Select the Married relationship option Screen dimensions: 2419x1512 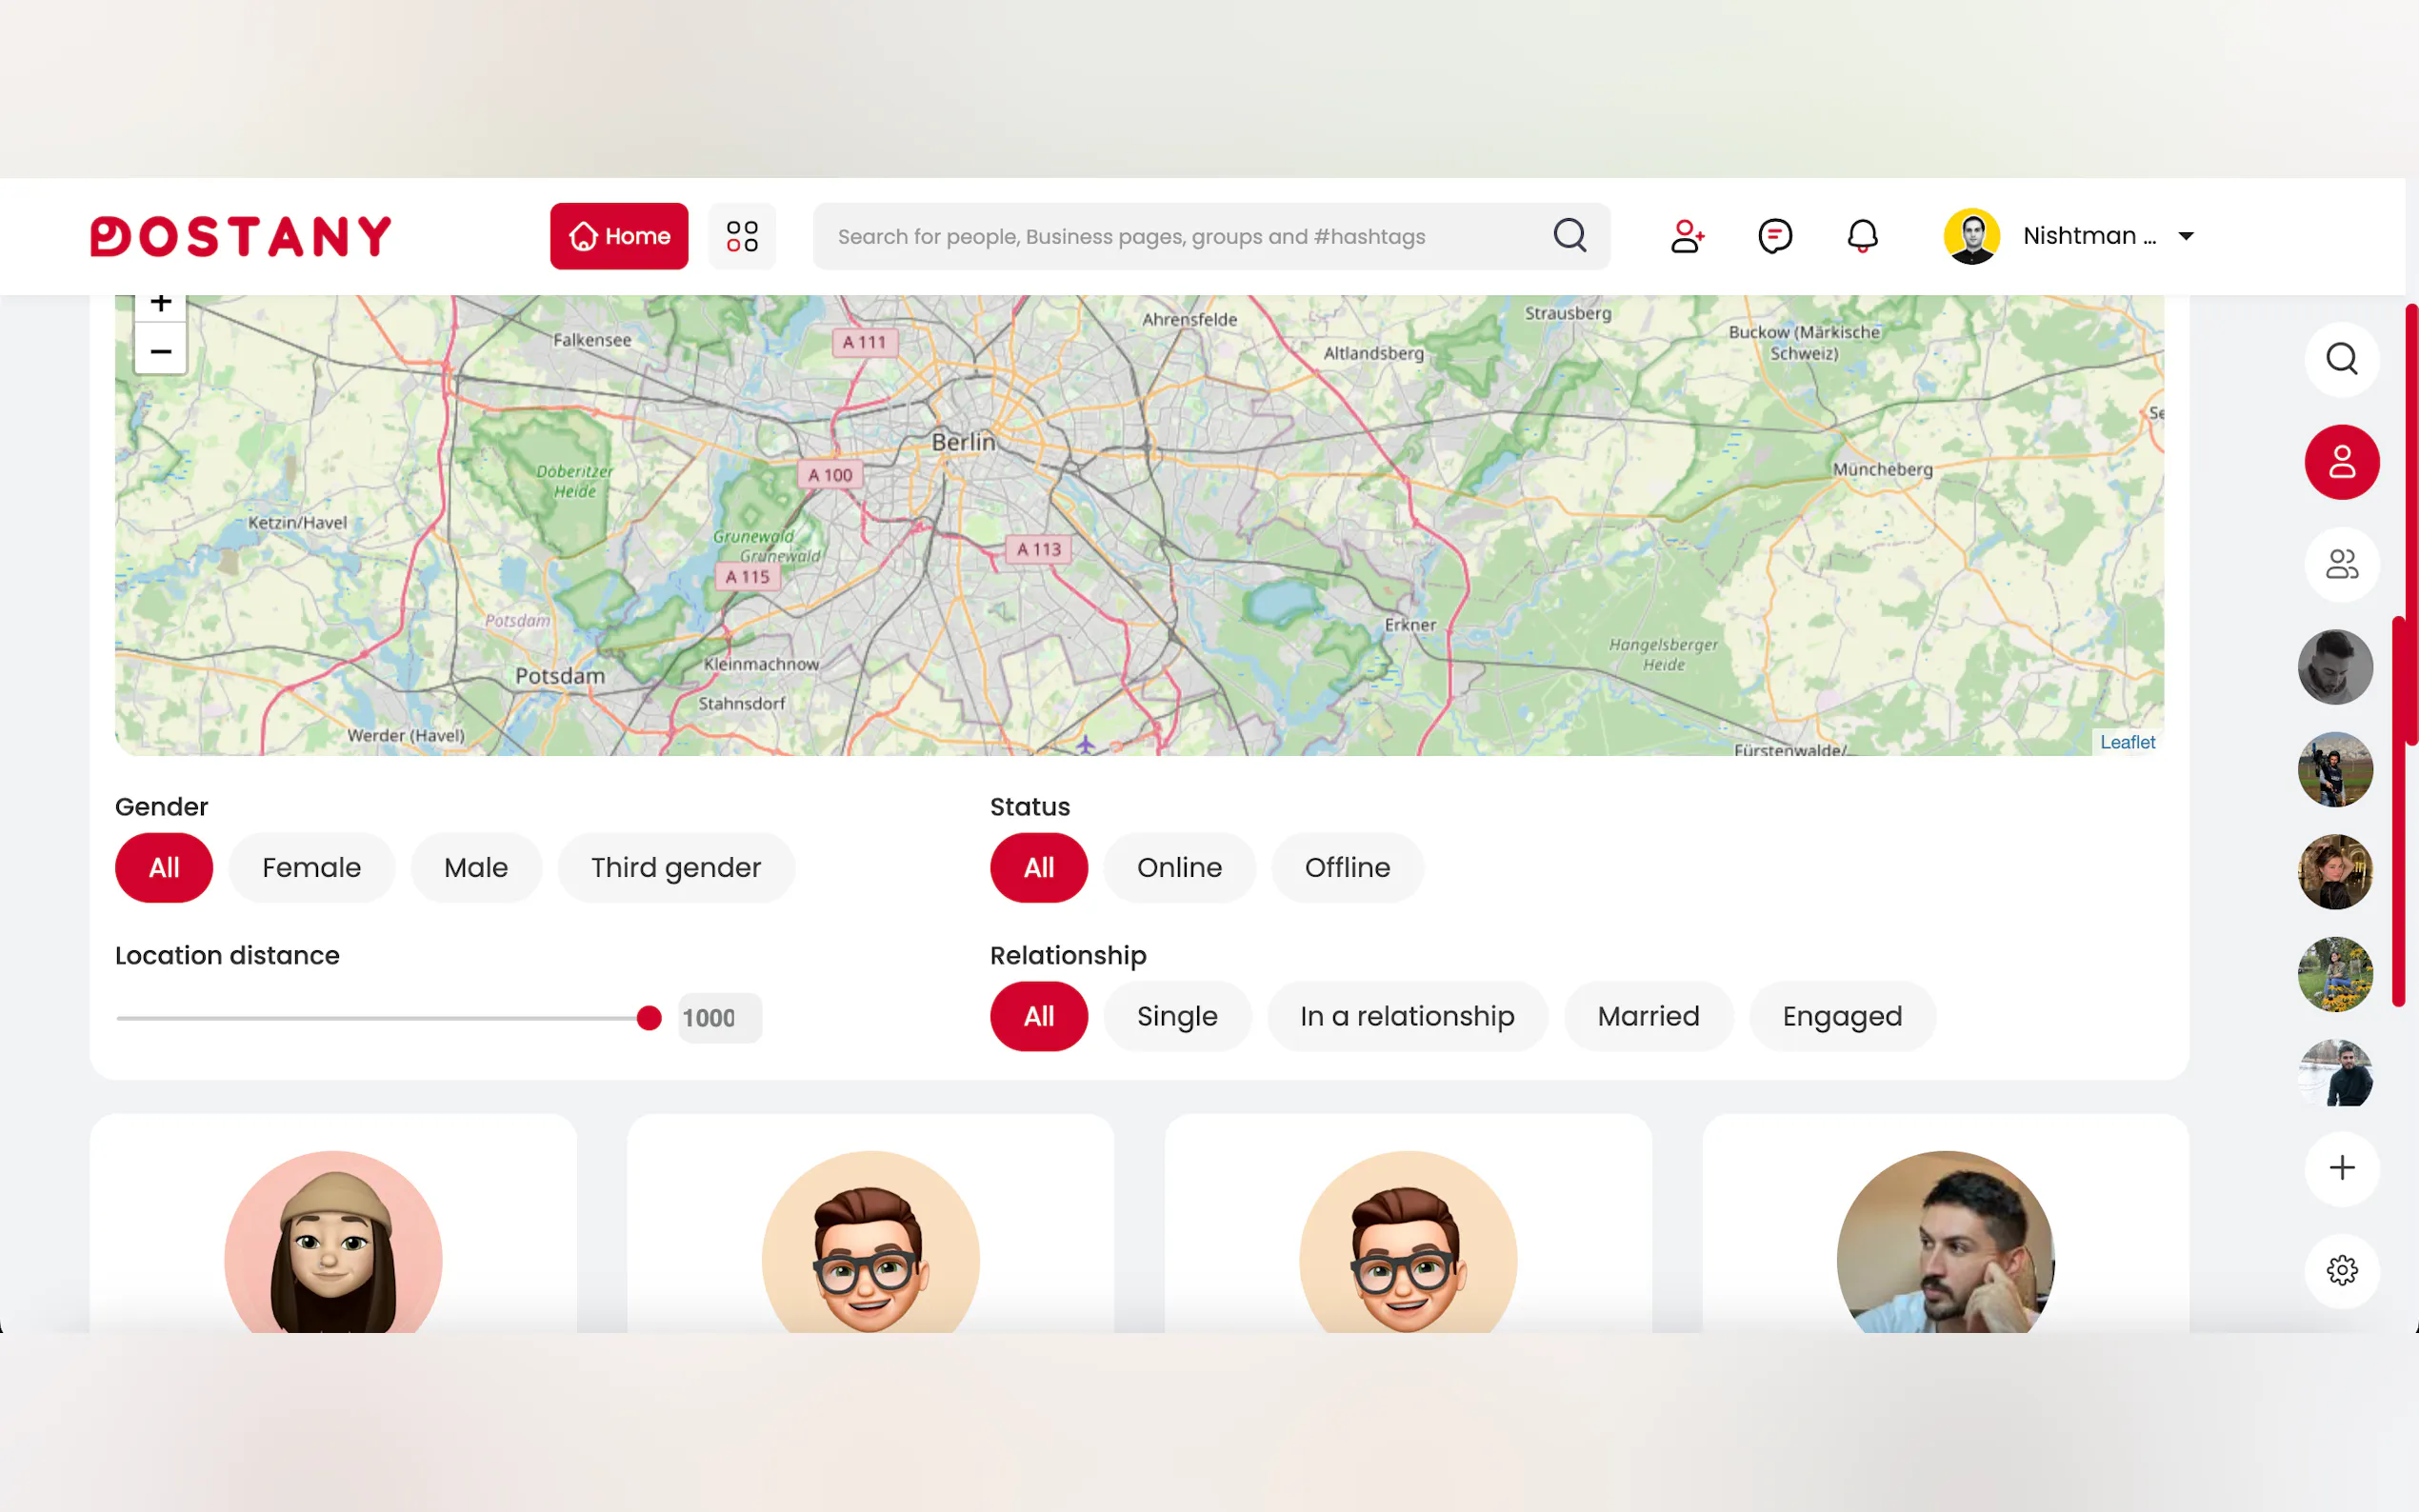(1648, 1017)
